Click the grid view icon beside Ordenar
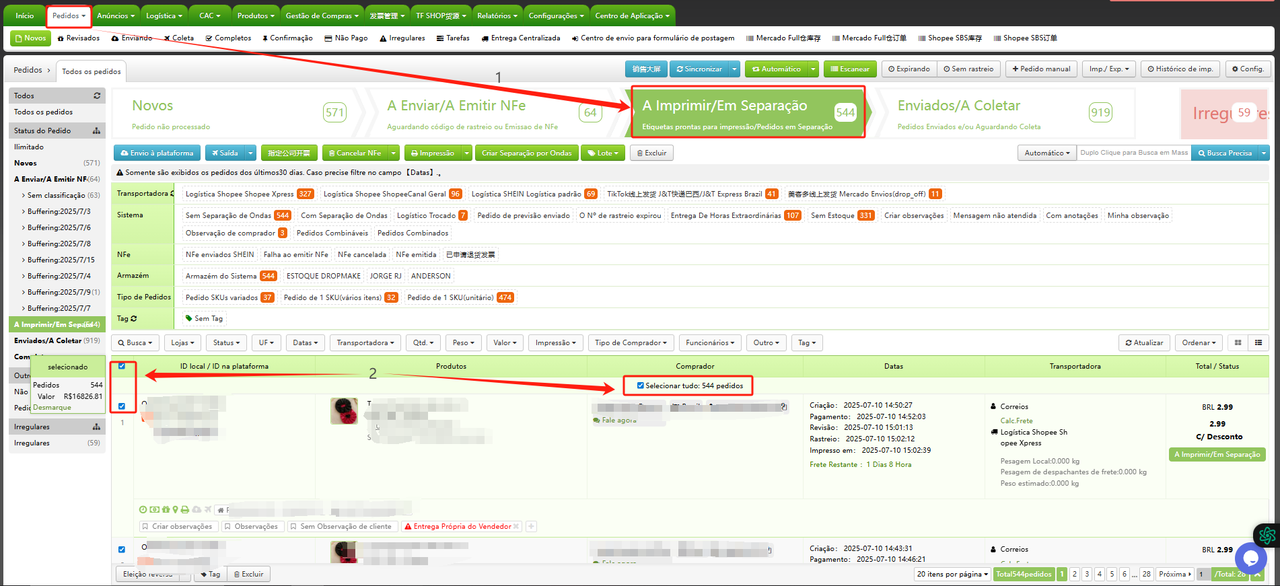Viewport: 1280px width, 586px height. pyautogui.click(x=1238, y=343)
